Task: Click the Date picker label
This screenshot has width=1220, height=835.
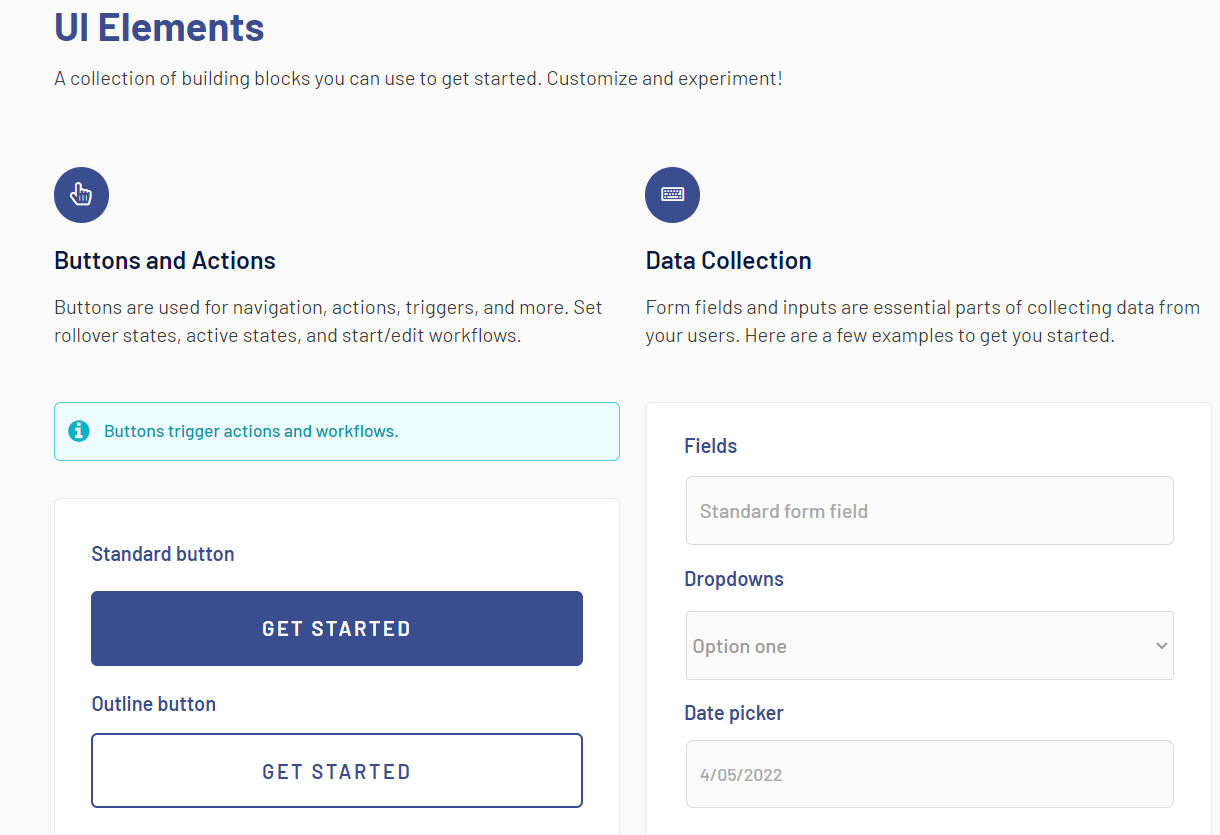Action: (x=733, y=713)
